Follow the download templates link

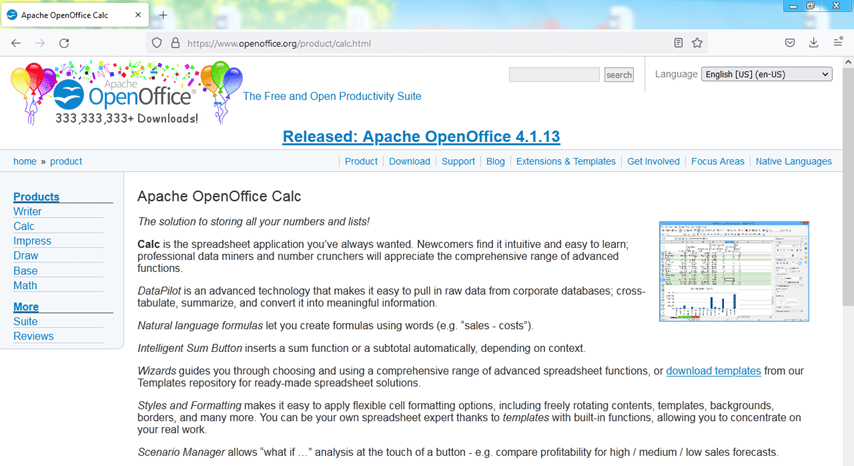[x=713, y=371]
